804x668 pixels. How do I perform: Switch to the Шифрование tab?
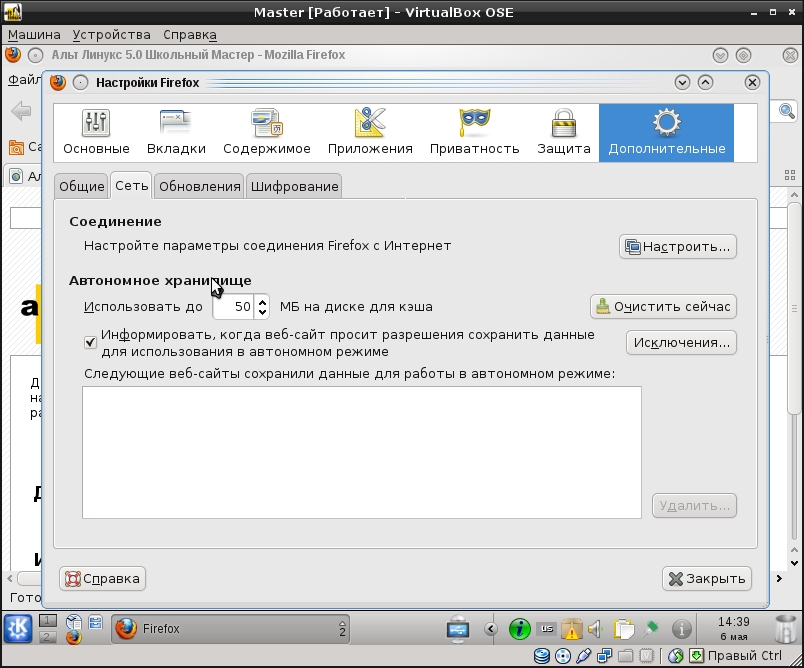294,186
